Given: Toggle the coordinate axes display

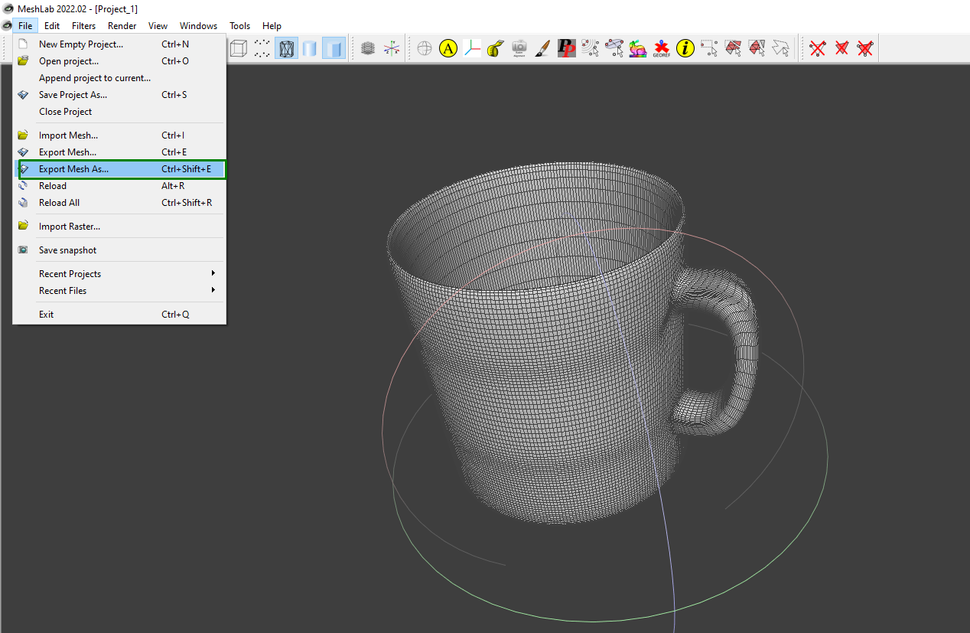Looking at the screenshot, I should (472, 47).
